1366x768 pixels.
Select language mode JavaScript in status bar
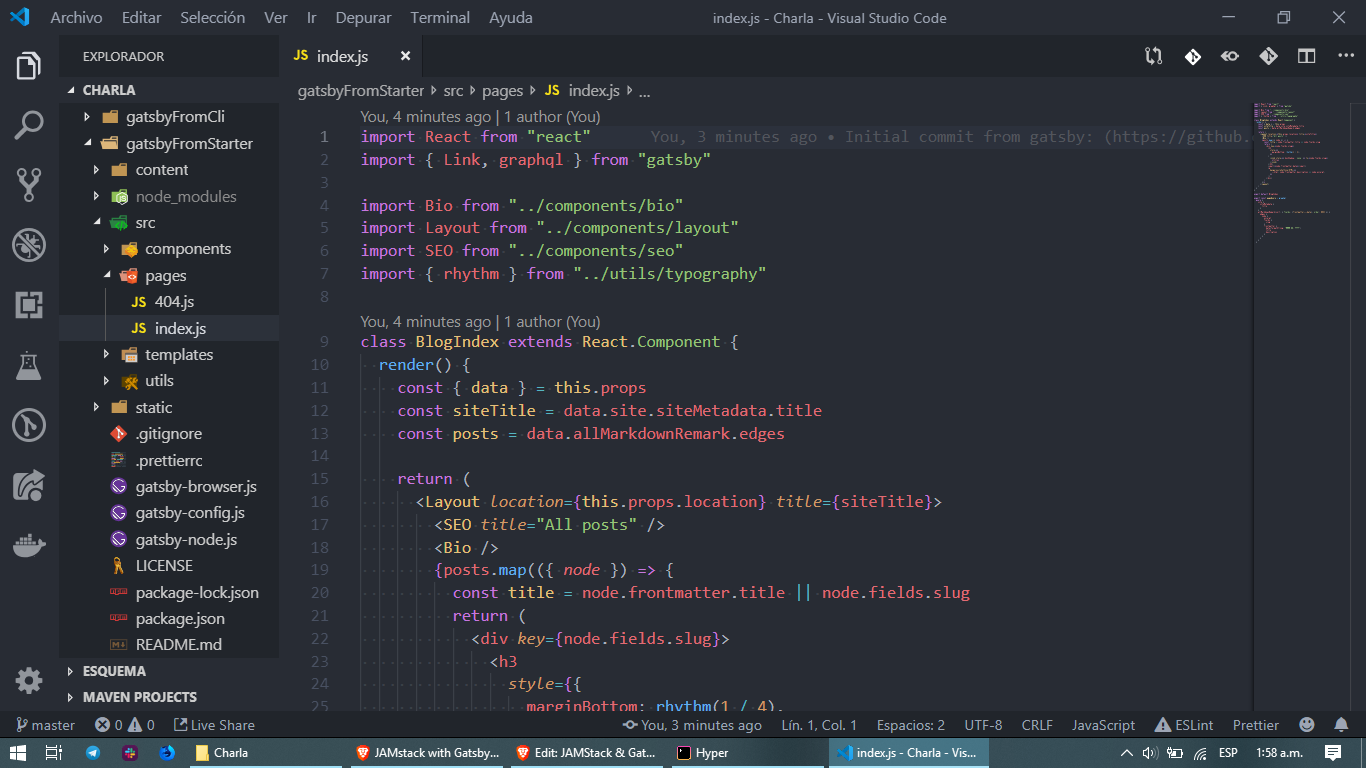click(1103, 725)
